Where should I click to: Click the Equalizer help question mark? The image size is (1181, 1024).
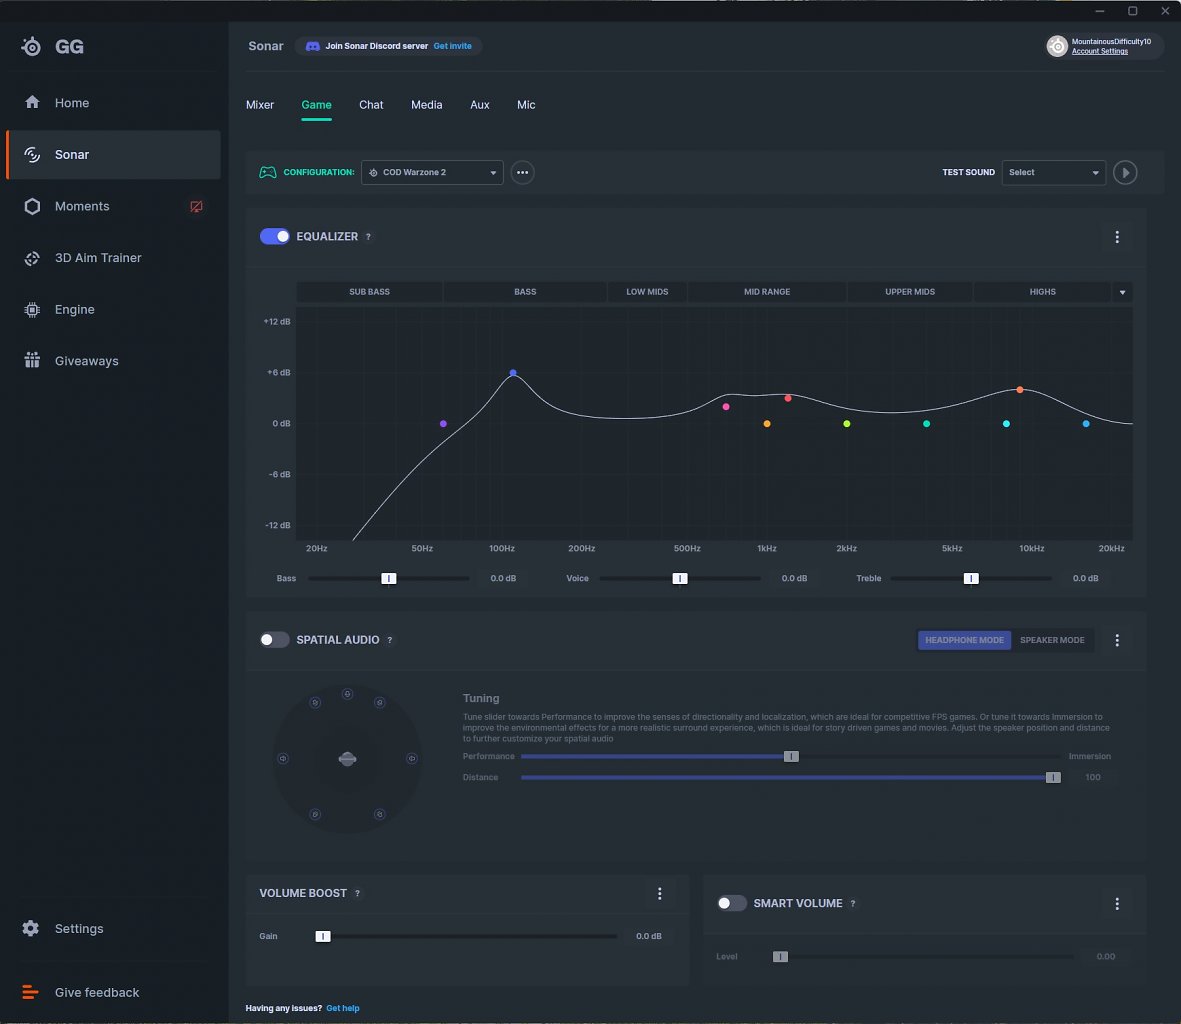(368, 236)
